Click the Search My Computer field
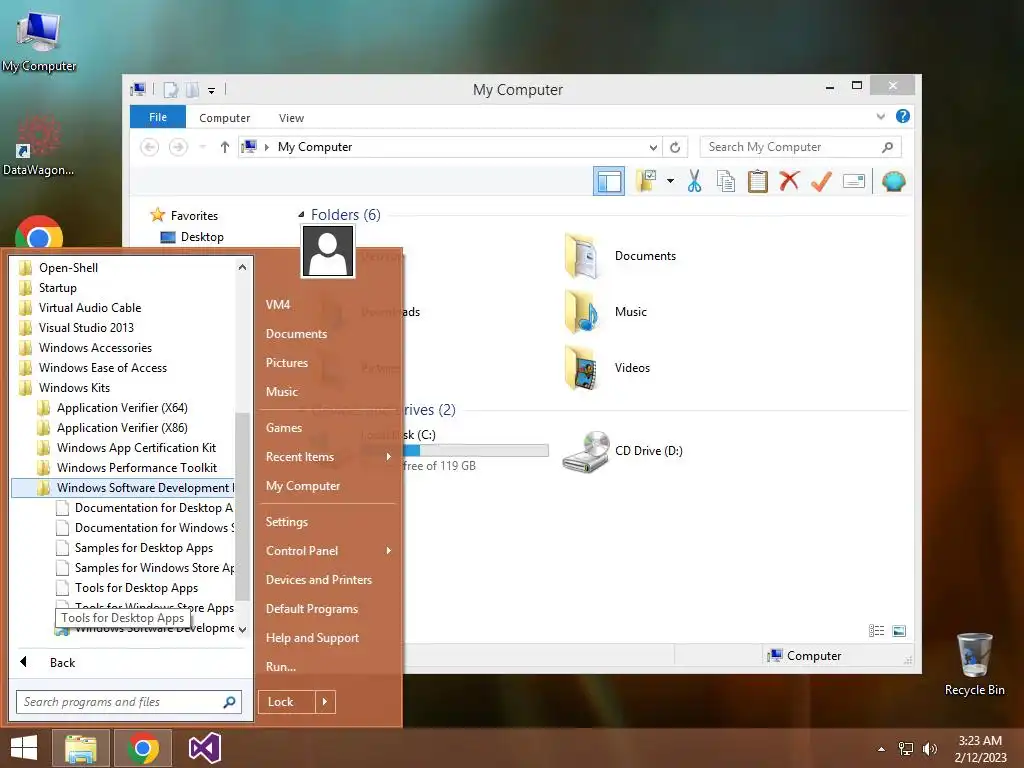Viewport: 1024px width, 768px height. coord(800,147)
